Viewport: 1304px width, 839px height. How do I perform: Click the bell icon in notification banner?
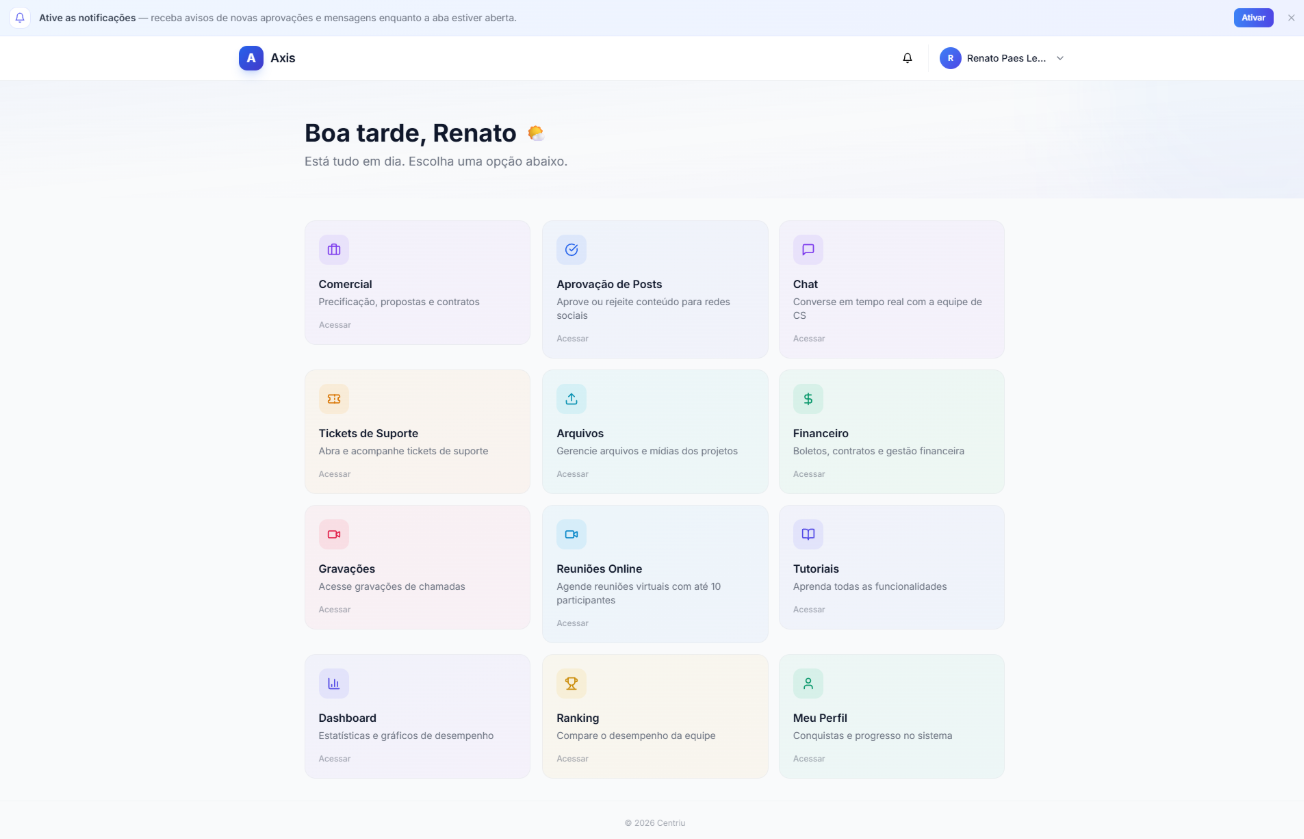19,18
